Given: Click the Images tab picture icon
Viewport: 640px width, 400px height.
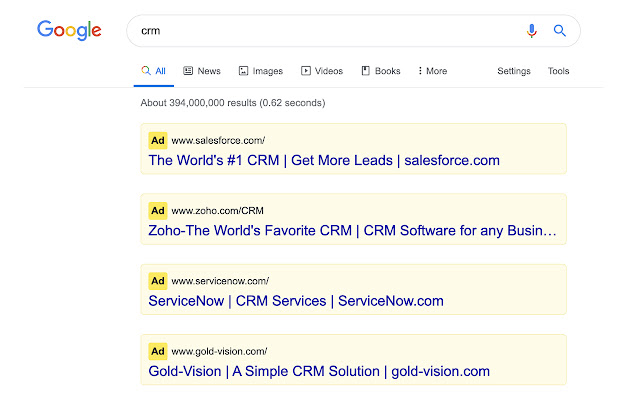Looking at the screenshot, I should (x=243, y=71).
